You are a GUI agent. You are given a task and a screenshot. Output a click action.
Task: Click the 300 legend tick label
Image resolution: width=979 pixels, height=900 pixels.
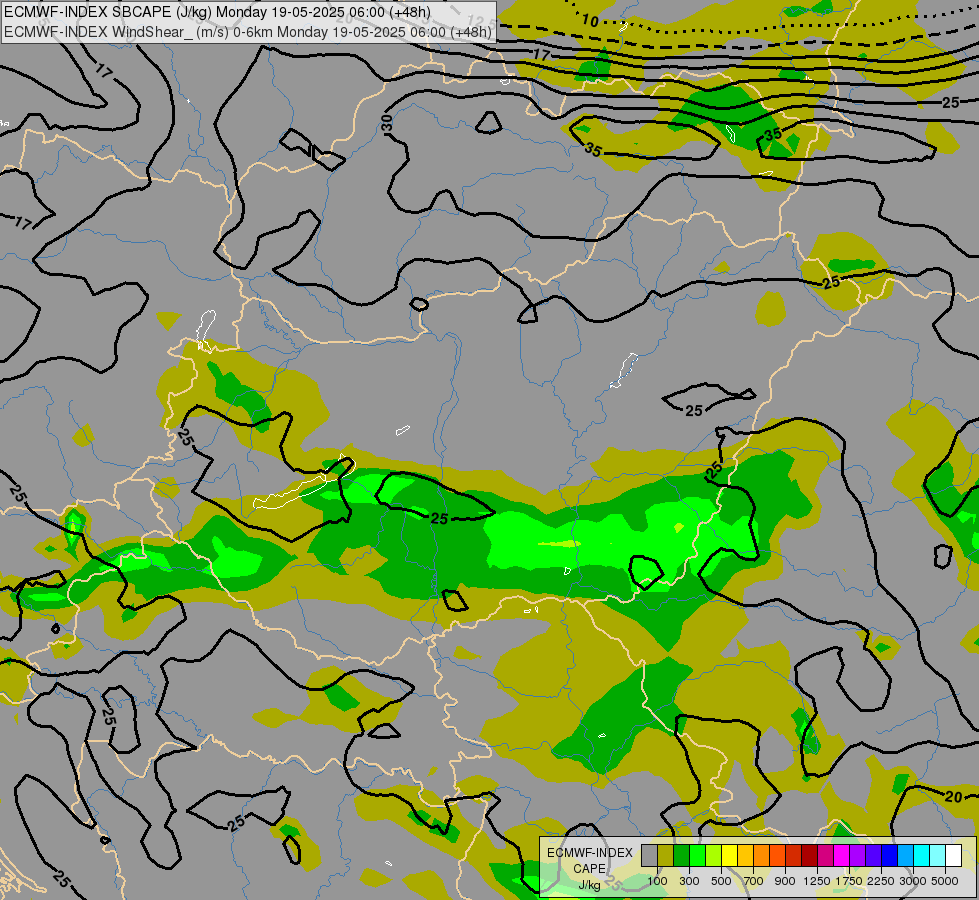[x=689, y=881]
